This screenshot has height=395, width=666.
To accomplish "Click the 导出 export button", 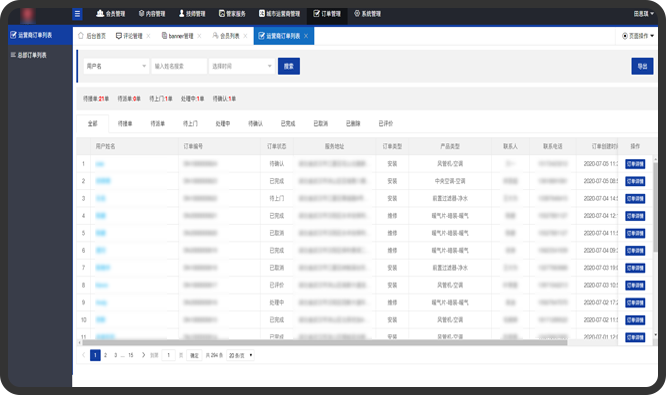I will click(642, 66).
